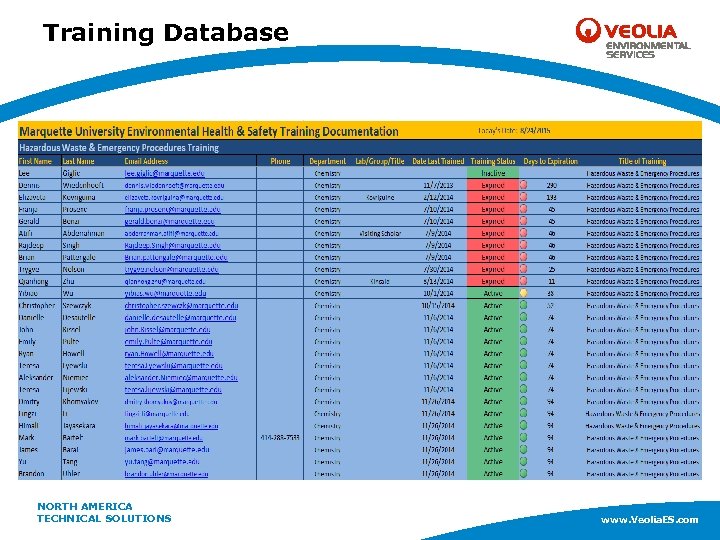Click the red status indicator in Rajdeep Singh's row
Screen dimensions: 720x540
(523, 245)
